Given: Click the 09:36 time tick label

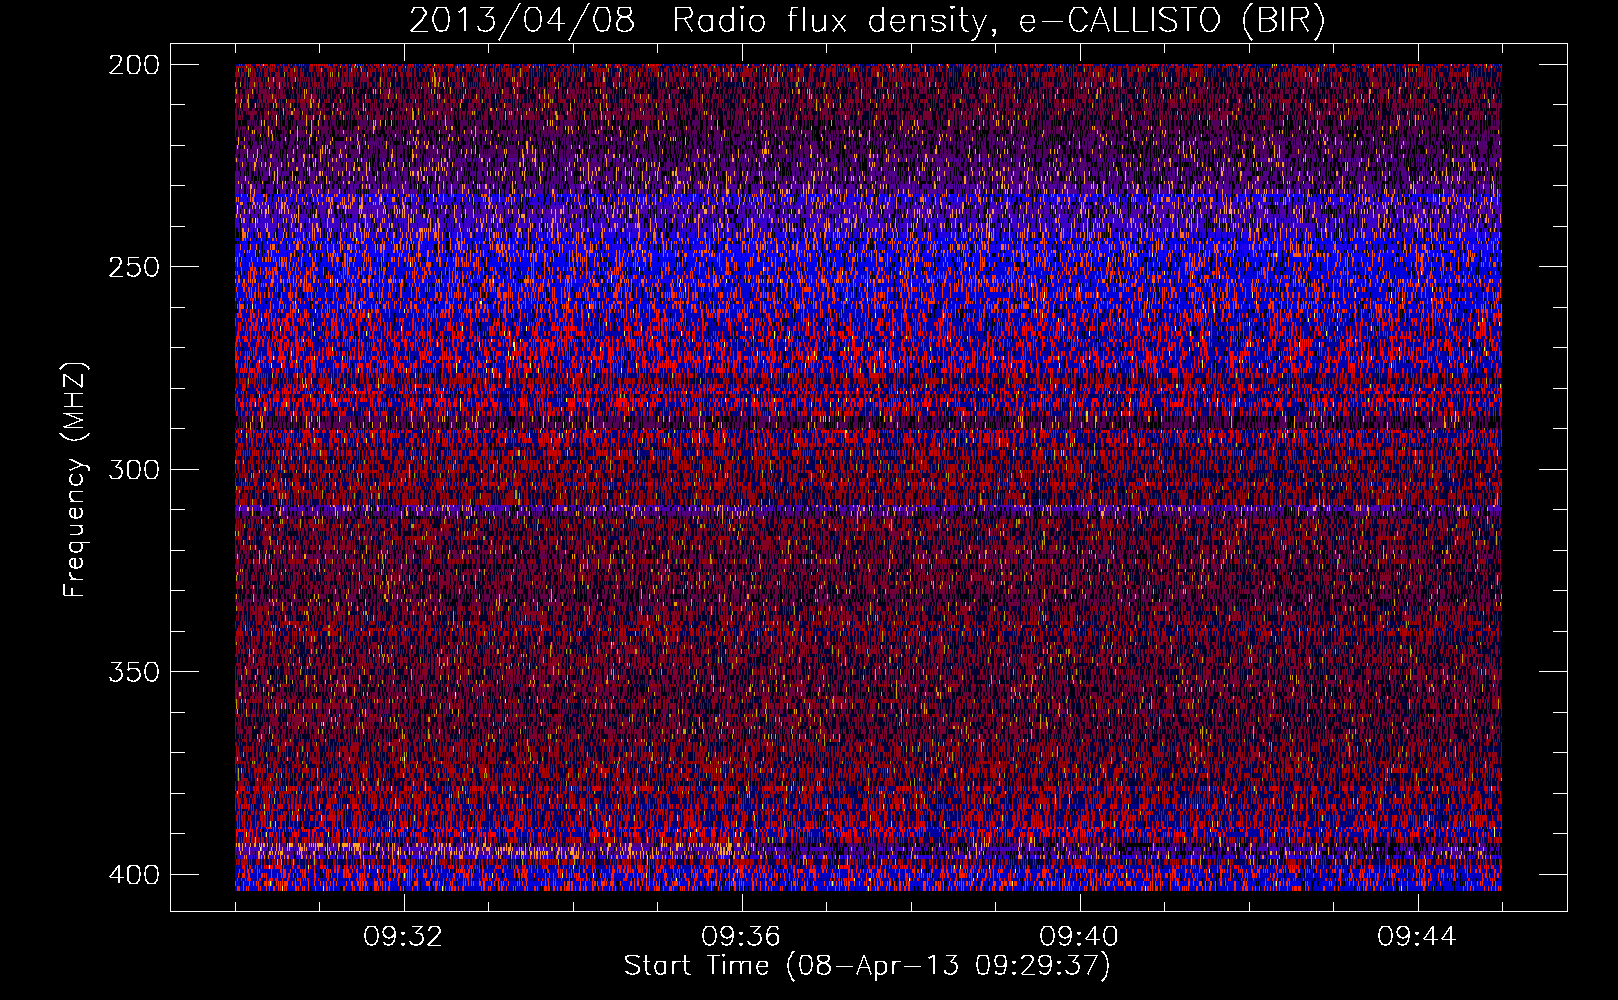Looking at the screenshot, I should [x=741, y=937].
